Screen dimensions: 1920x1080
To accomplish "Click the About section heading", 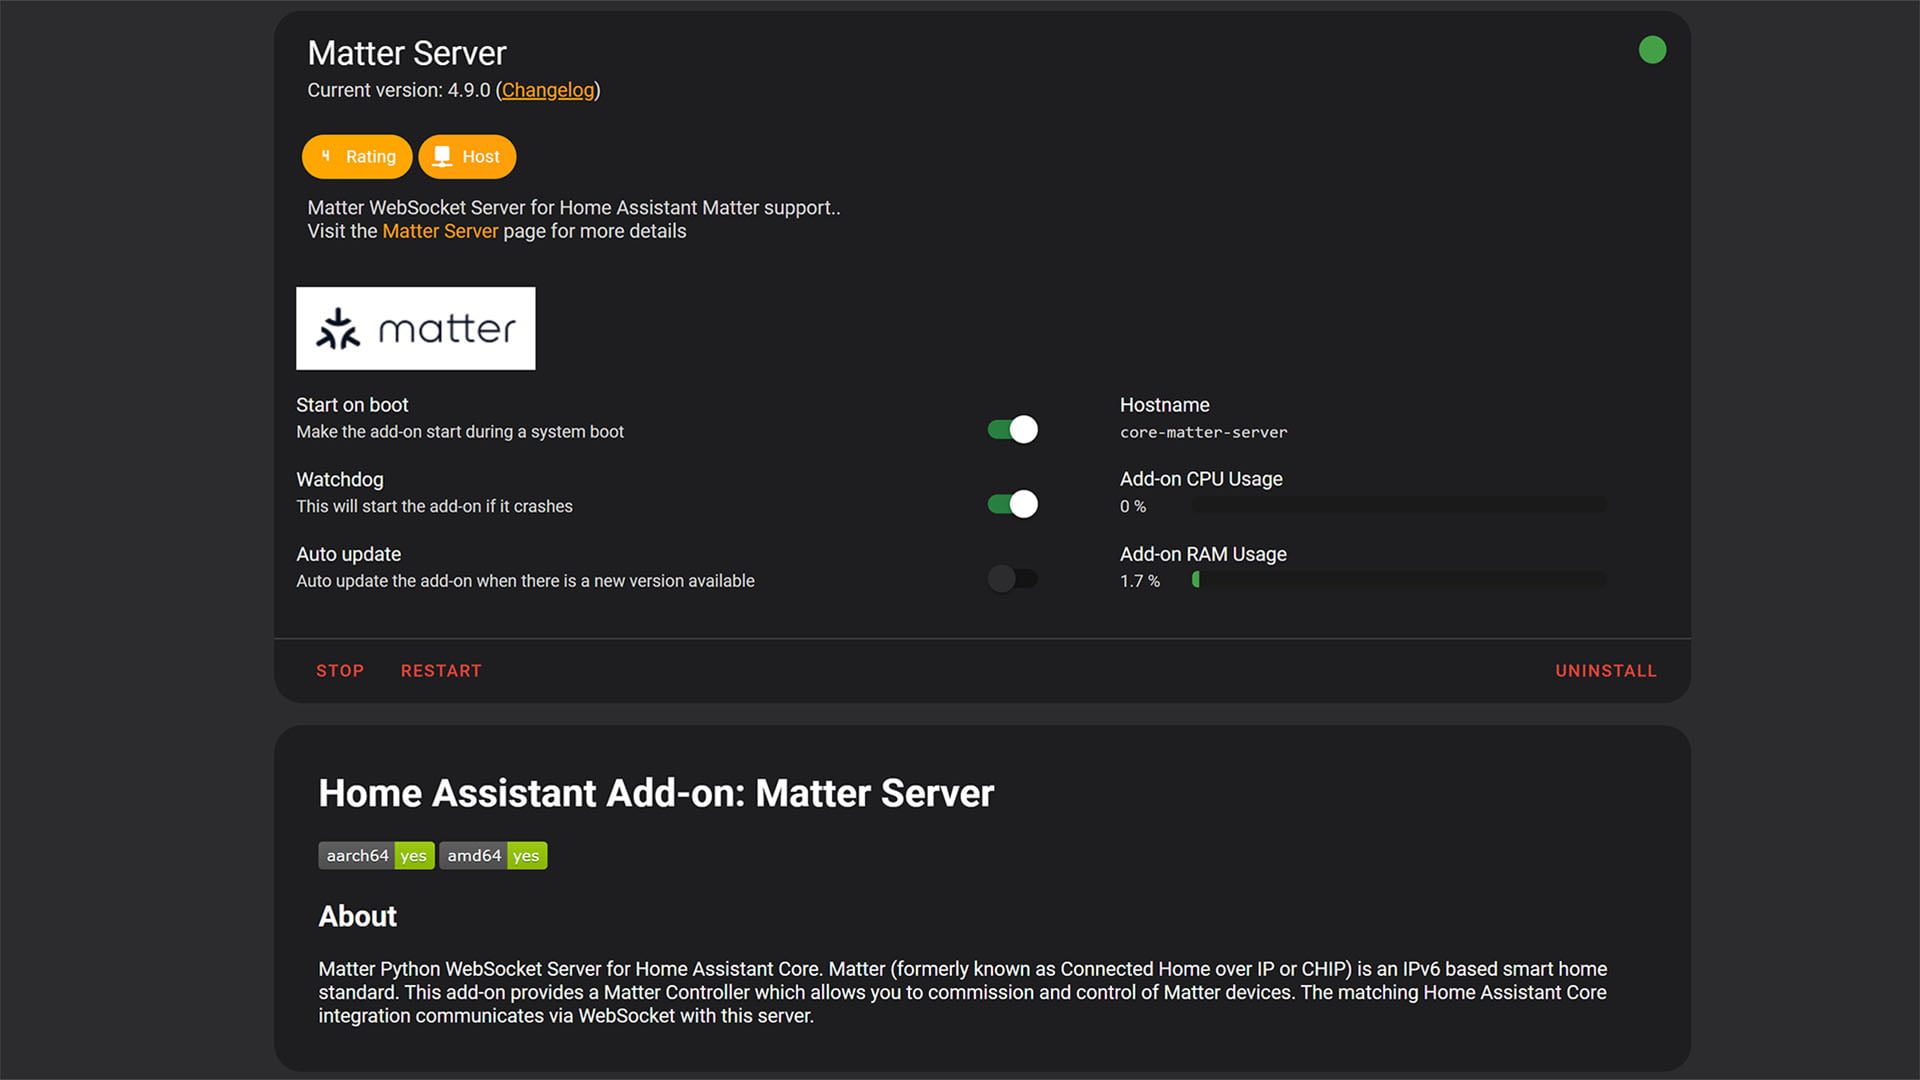I will (357, 916).
